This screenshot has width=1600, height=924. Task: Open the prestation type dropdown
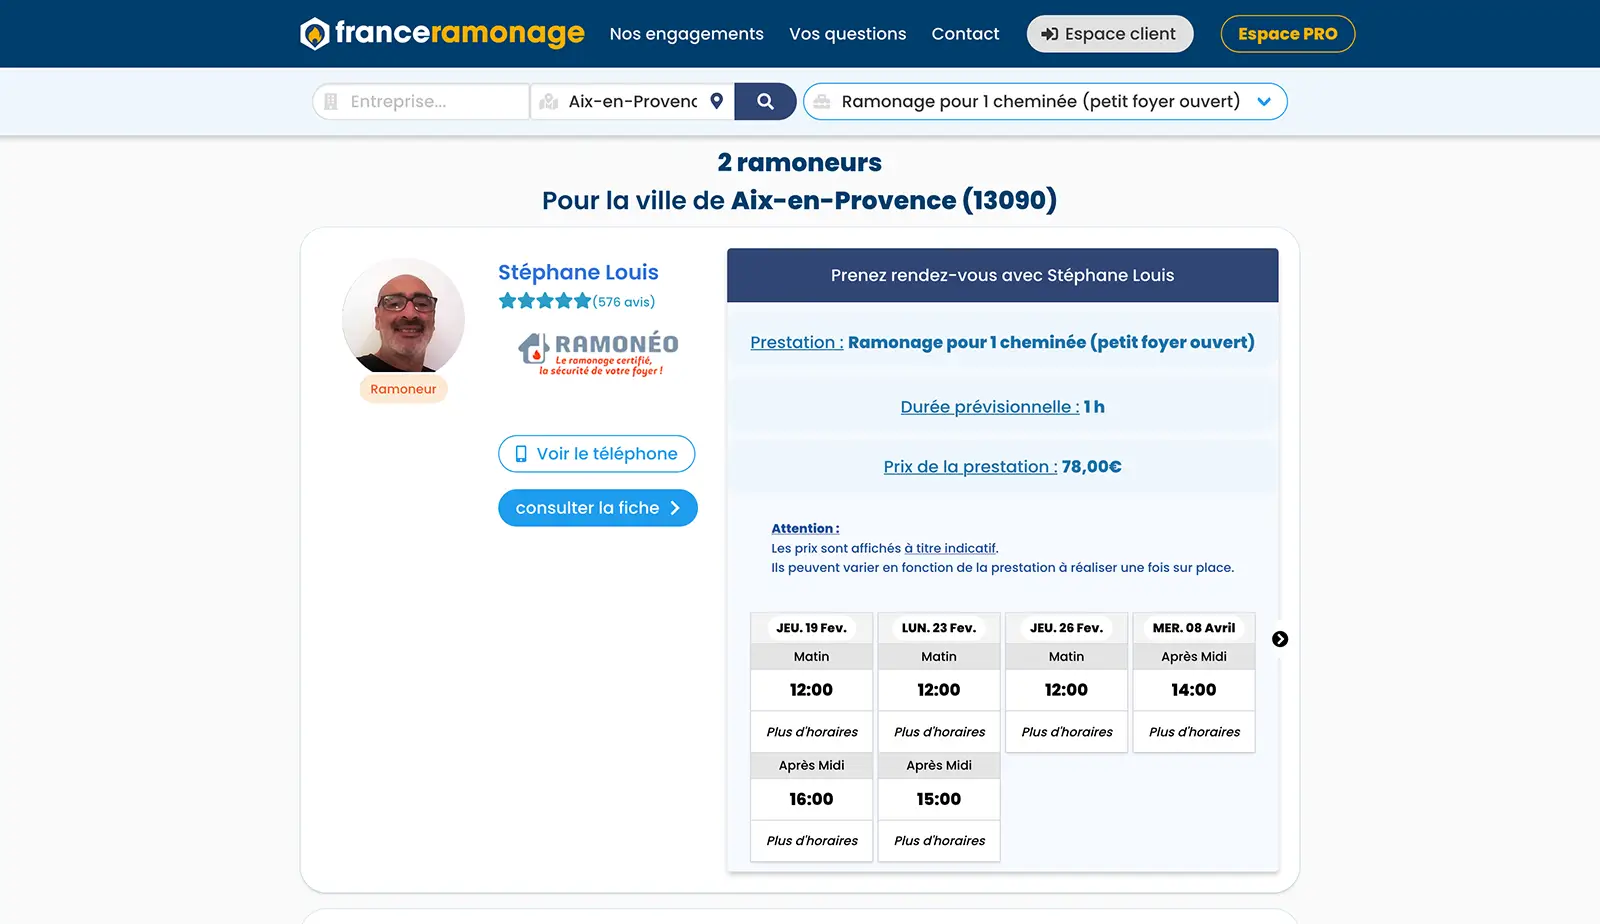click(1265, 101)
